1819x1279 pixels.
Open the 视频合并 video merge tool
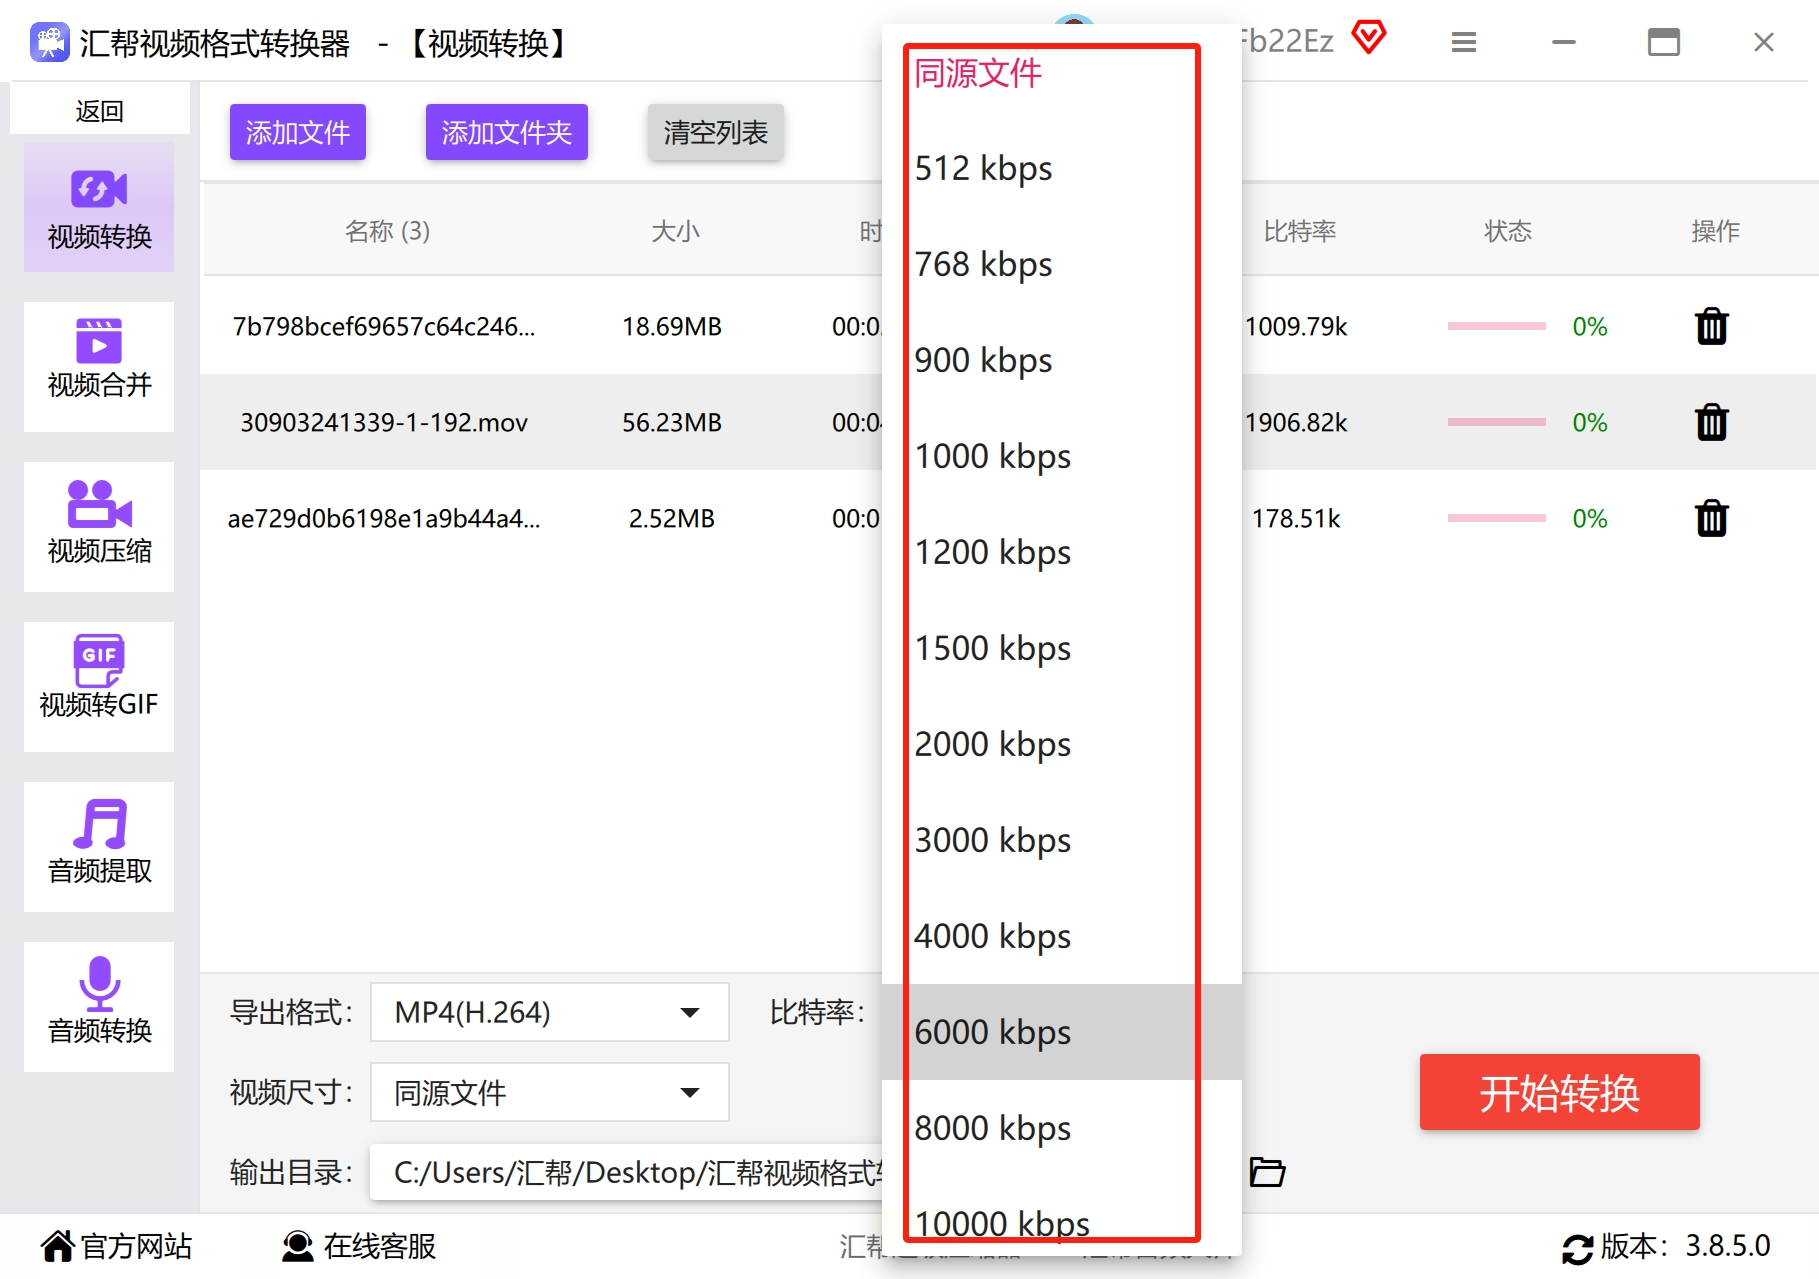click(99, 366)
